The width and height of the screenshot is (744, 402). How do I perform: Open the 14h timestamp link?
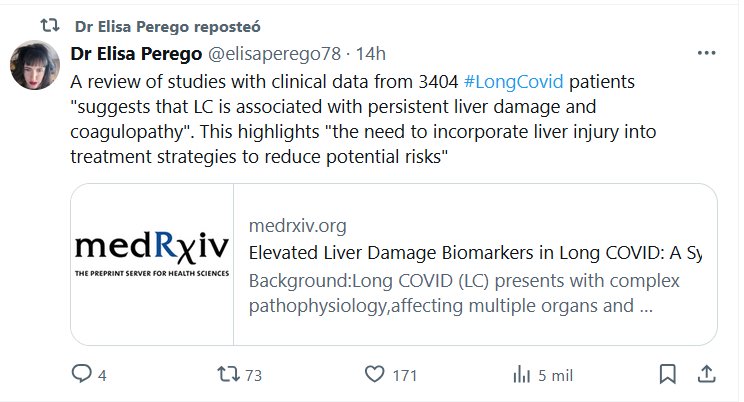coord(372,52)
